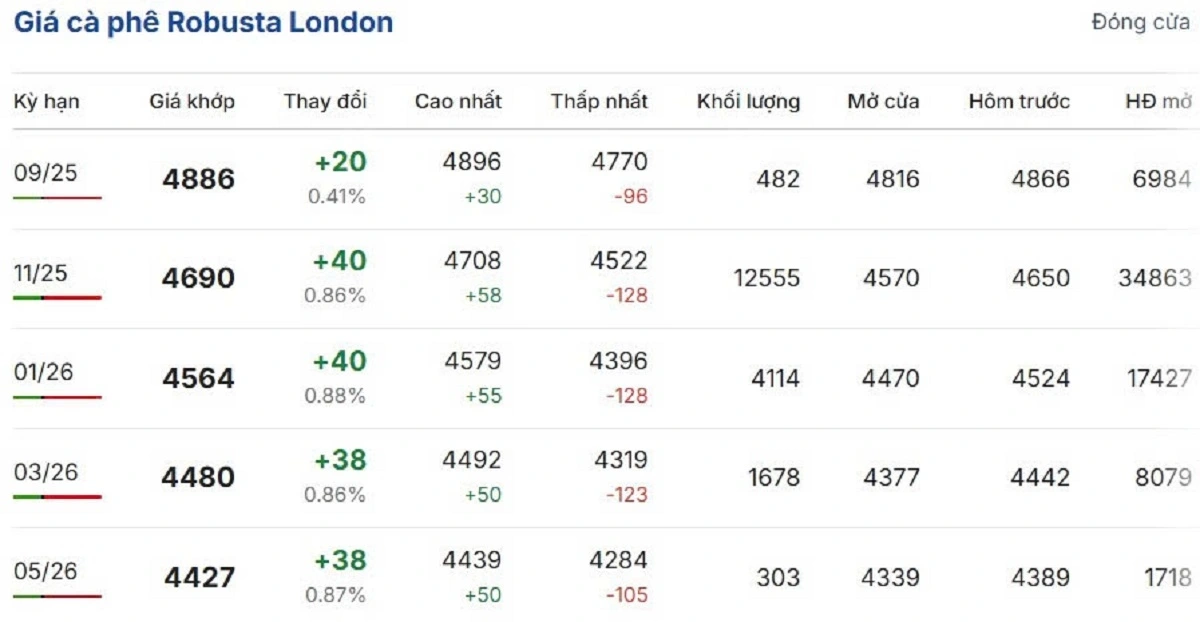Click the HĐ mở column header

[1158, 101]
